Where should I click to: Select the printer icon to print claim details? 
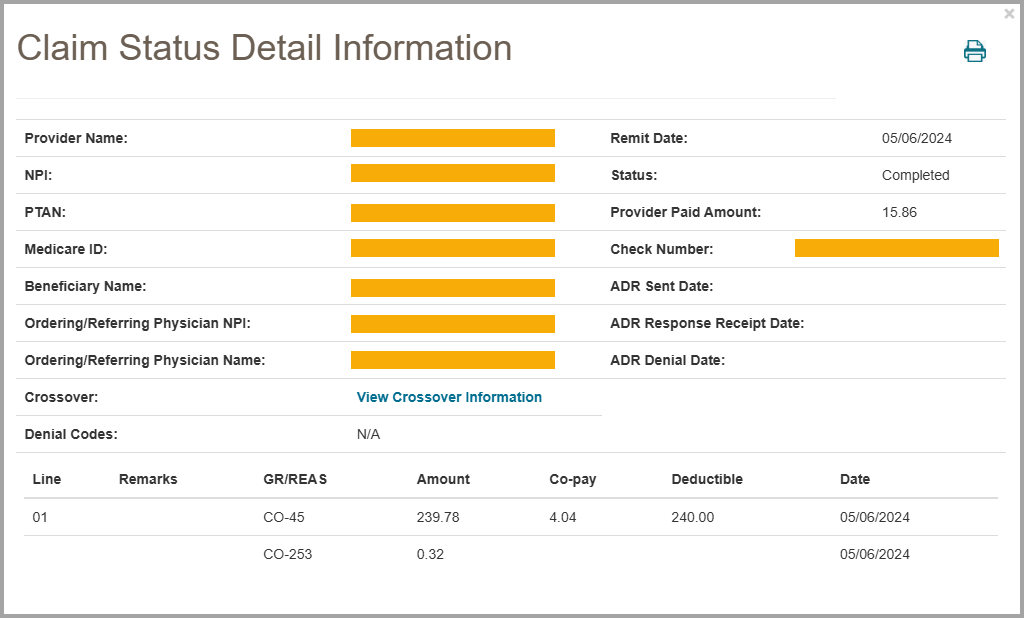tap(974, 51)
